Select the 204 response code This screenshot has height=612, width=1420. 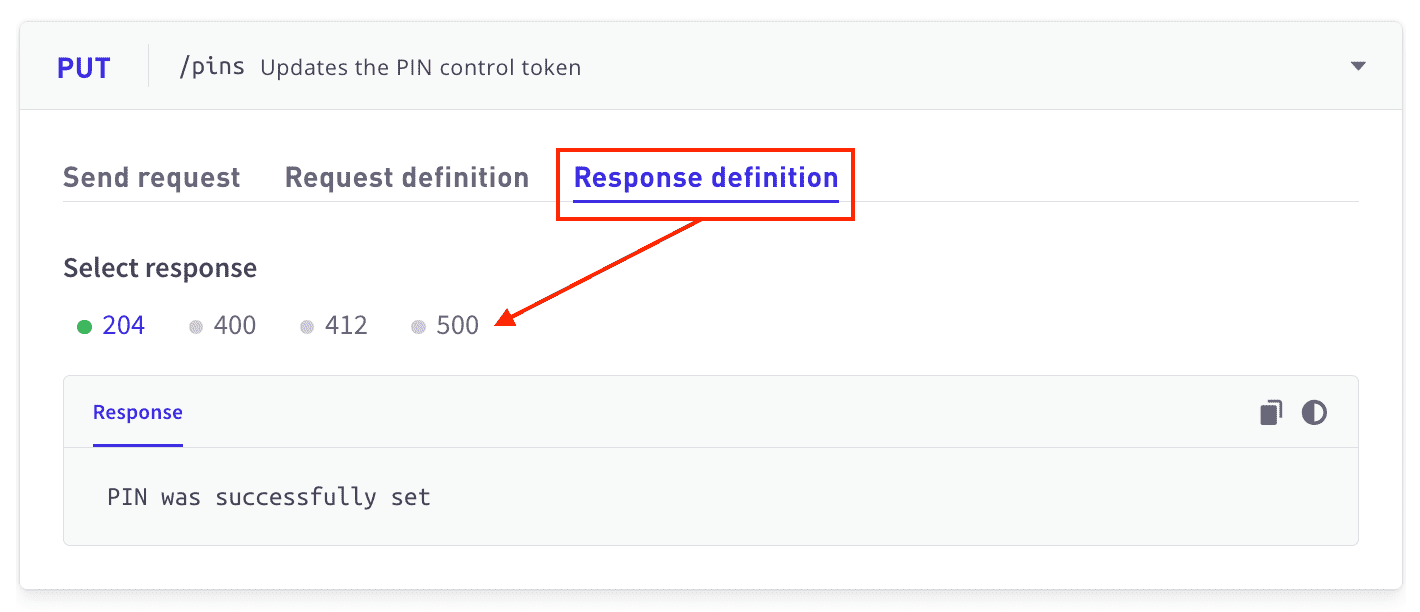click(x=121, y=325)
